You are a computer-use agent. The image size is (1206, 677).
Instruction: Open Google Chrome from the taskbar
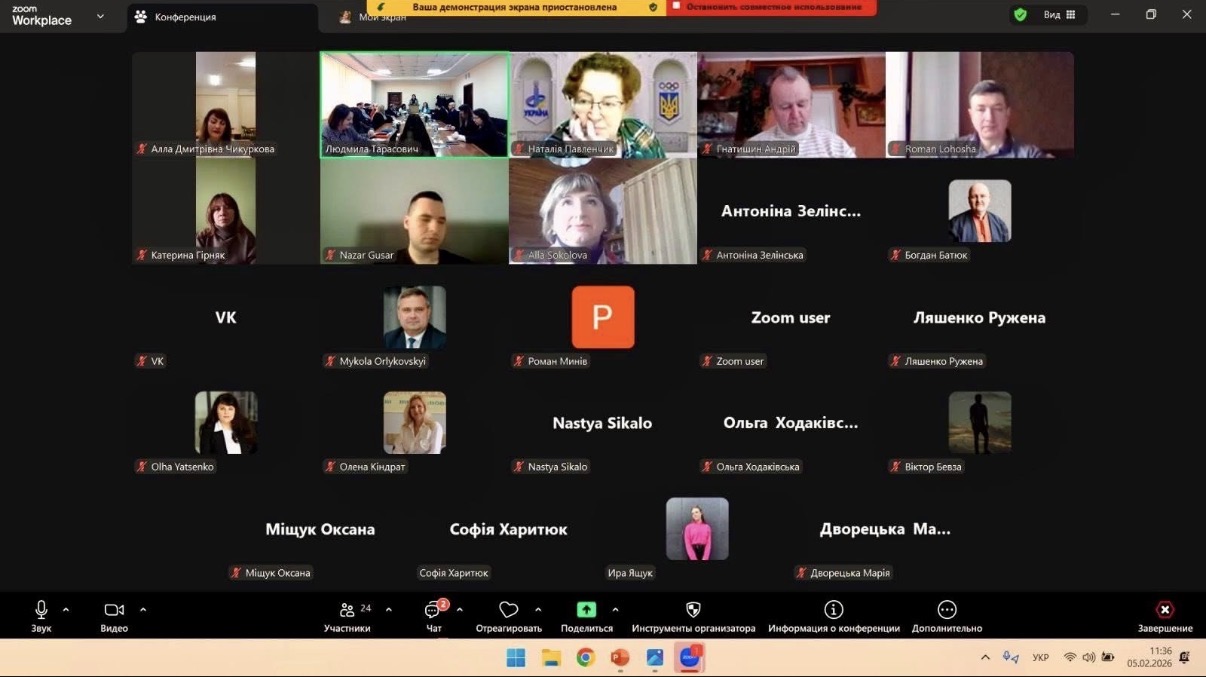click(x=585, y=657)
